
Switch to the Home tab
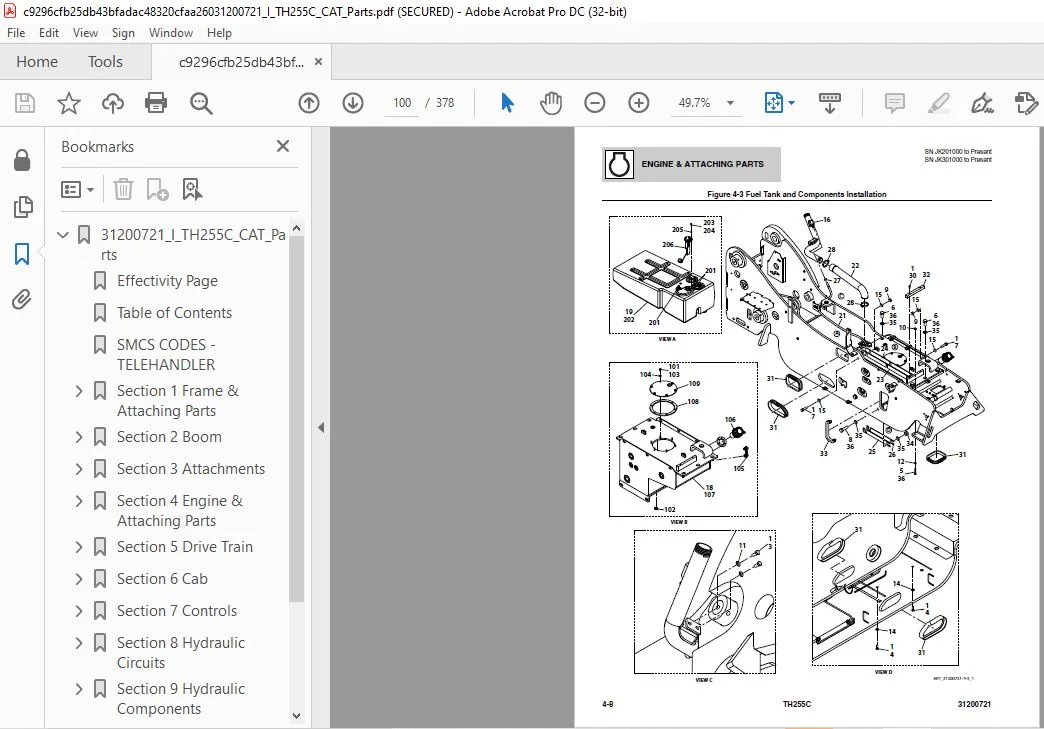(x=37, y=62)
